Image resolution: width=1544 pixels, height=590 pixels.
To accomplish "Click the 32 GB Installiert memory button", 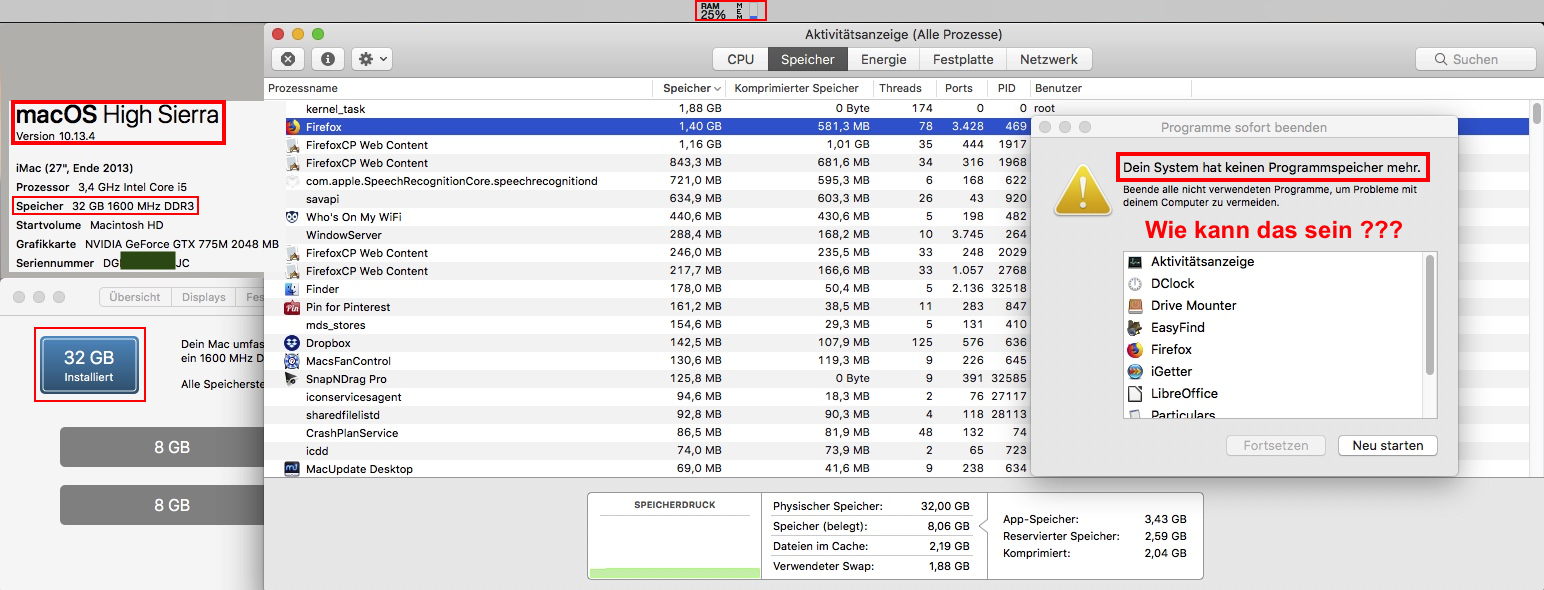I will 89,364.
